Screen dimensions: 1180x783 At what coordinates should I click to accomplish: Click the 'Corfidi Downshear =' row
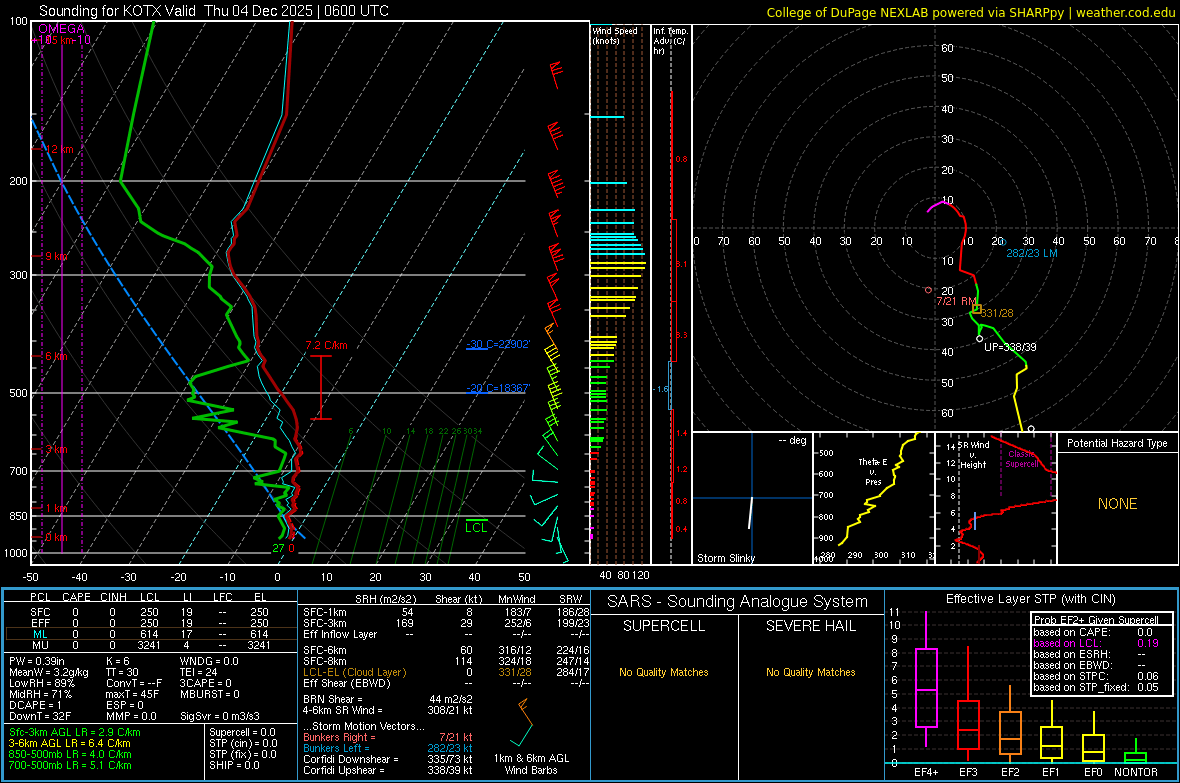click(x=388, y=759)
